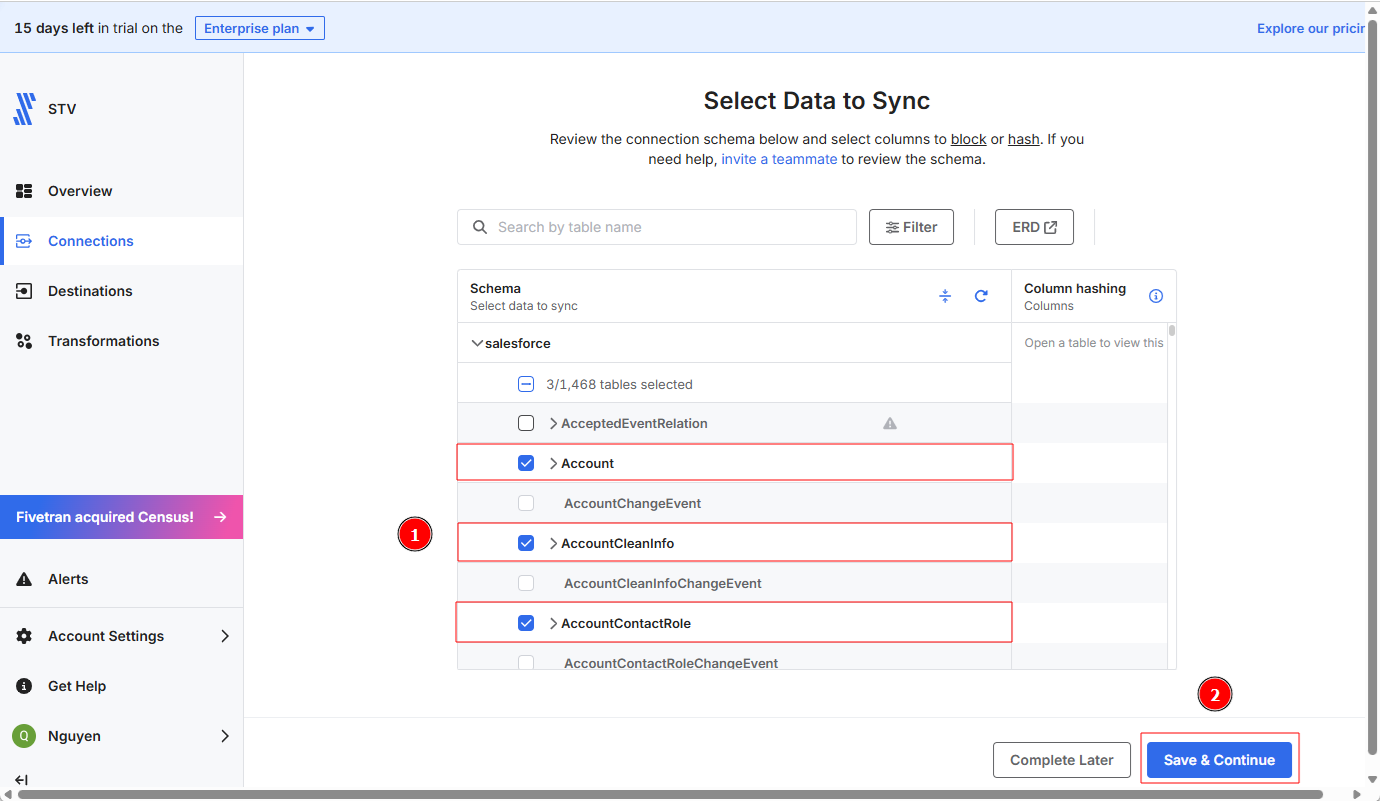1380x801 pixels.
Task: Expand the AccountCleanInfo table columns
Action: pyautogui.click(x=553, y=543)
